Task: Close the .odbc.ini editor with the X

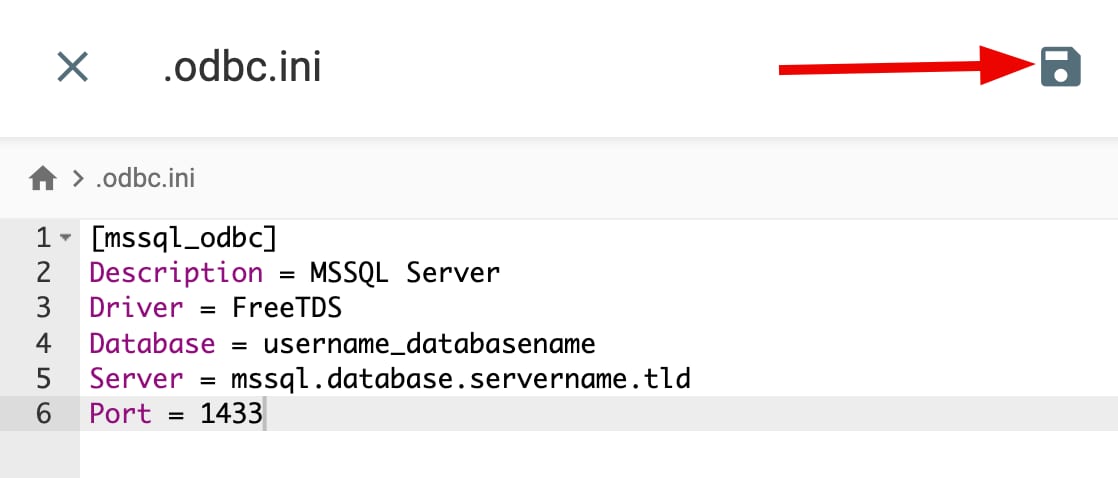Action: [x=73, y=67]
